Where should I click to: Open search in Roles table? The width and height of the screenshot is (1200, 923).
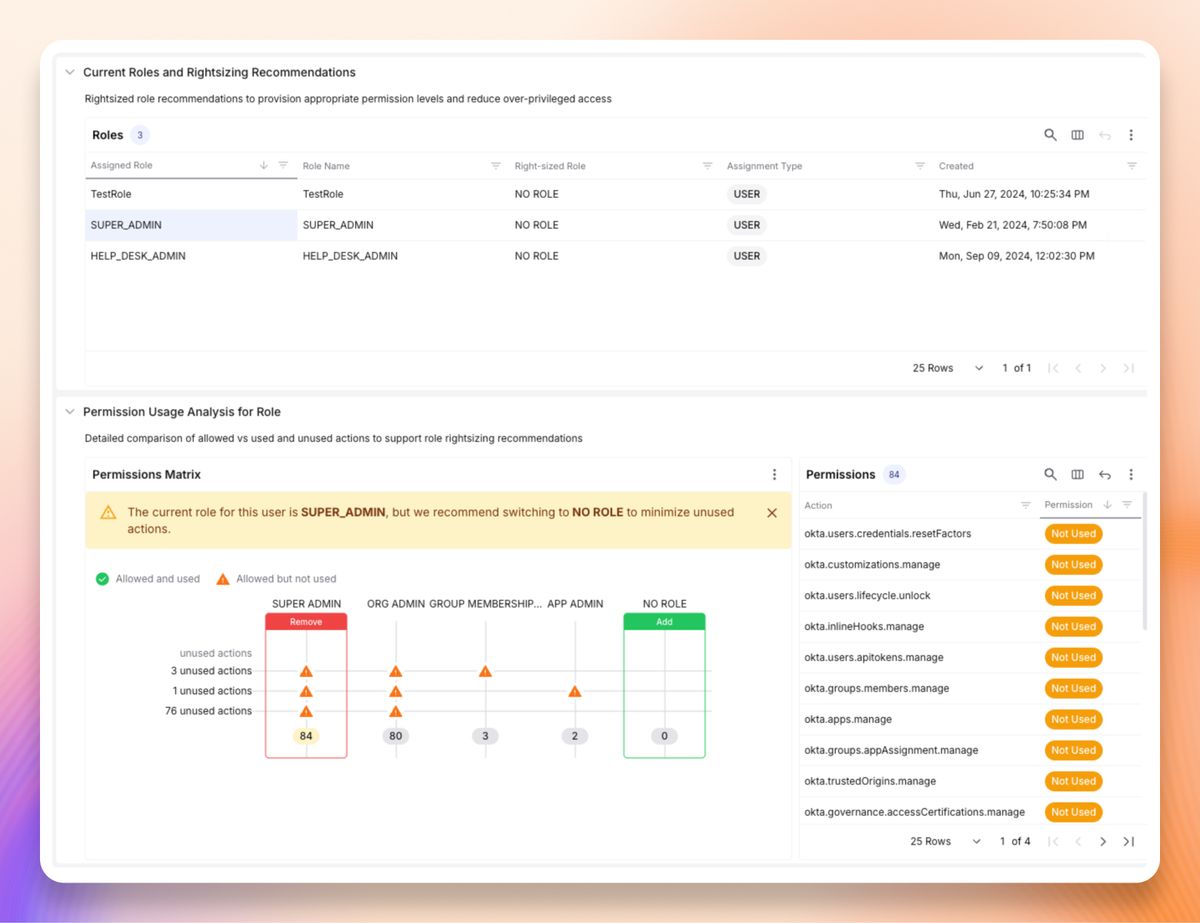(x=1050, y=135)
